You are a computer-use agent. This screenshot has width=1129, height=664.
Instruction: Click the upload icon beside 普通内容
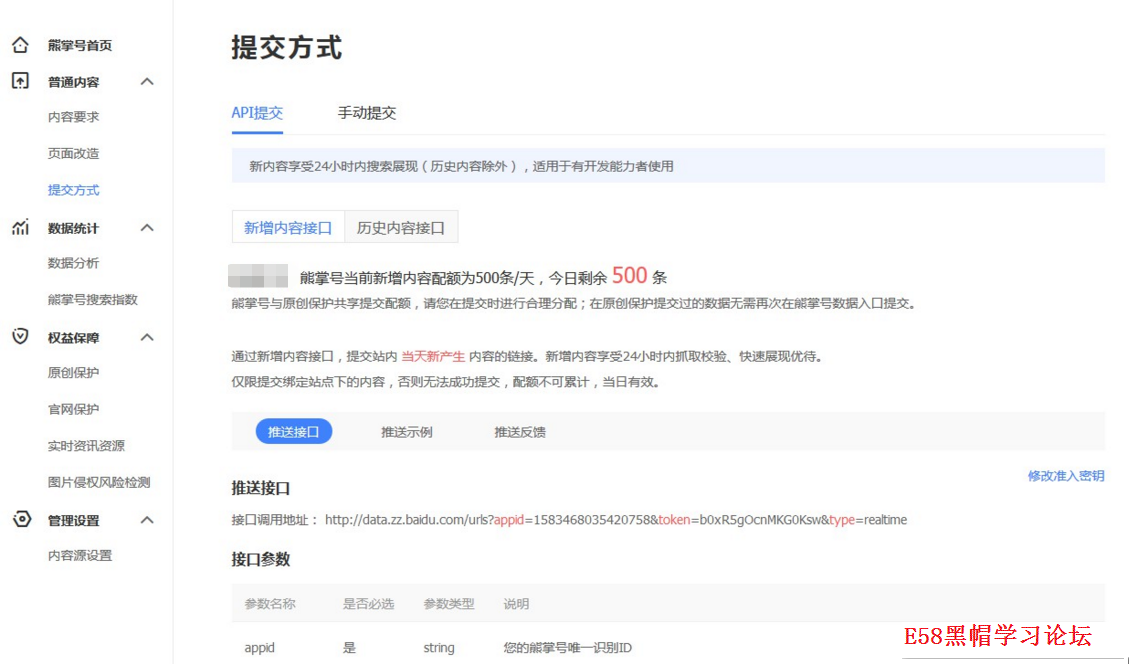click(20, 81)
